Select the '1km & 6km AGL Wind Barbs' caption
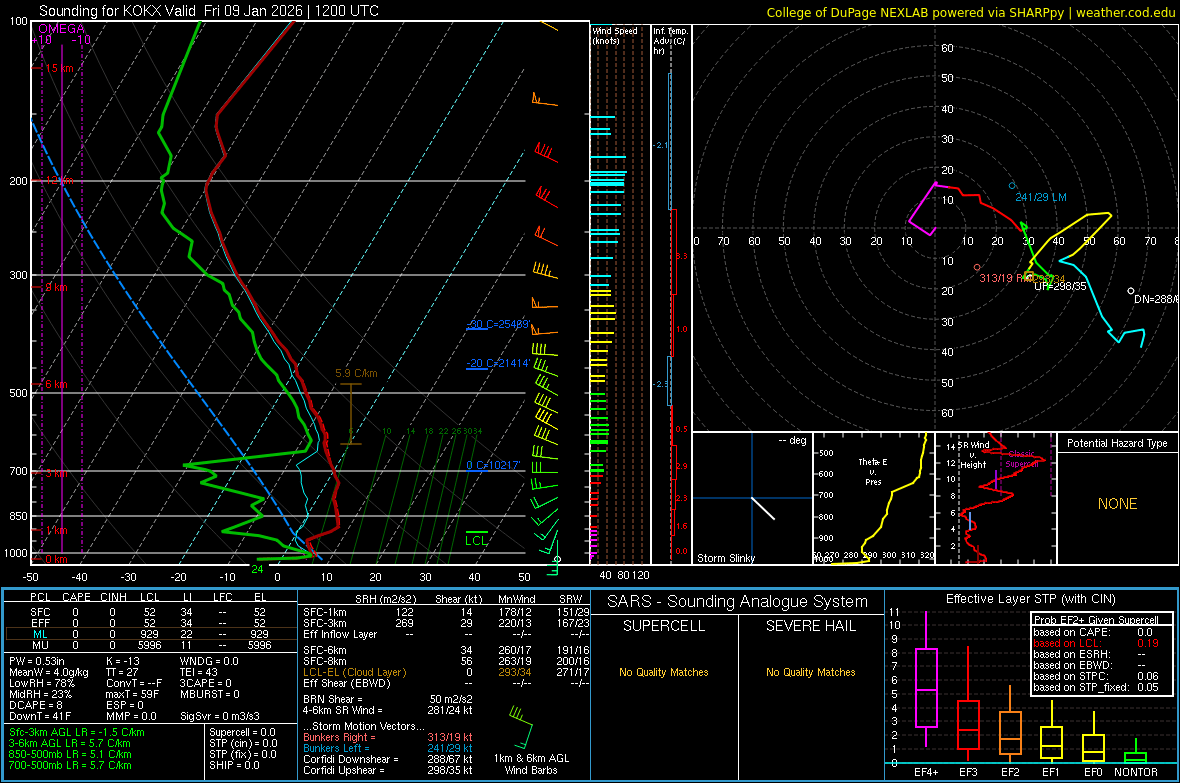The height and width of the screenshot is (783, 1180). (x=531, y=764)
